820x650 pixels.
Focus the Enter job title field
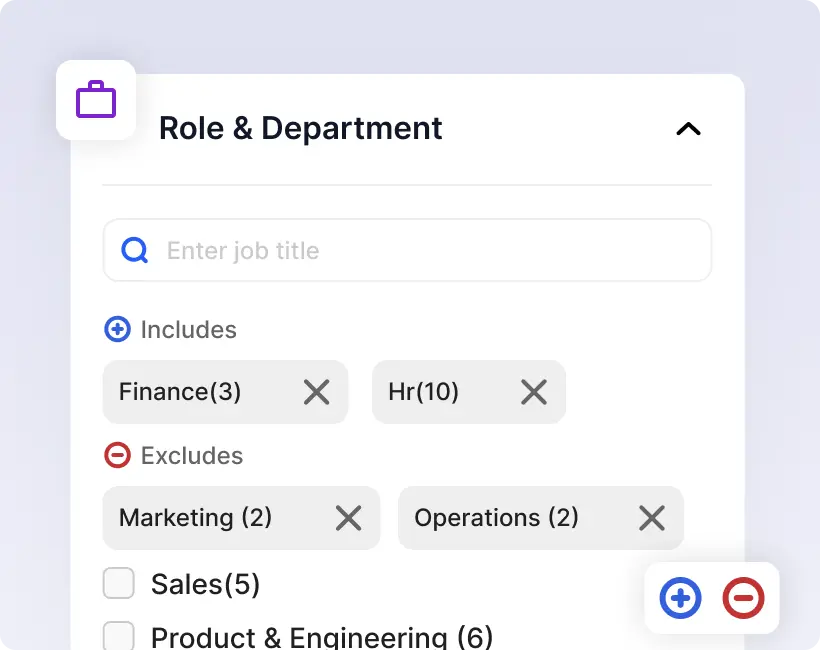pos(430,250)
